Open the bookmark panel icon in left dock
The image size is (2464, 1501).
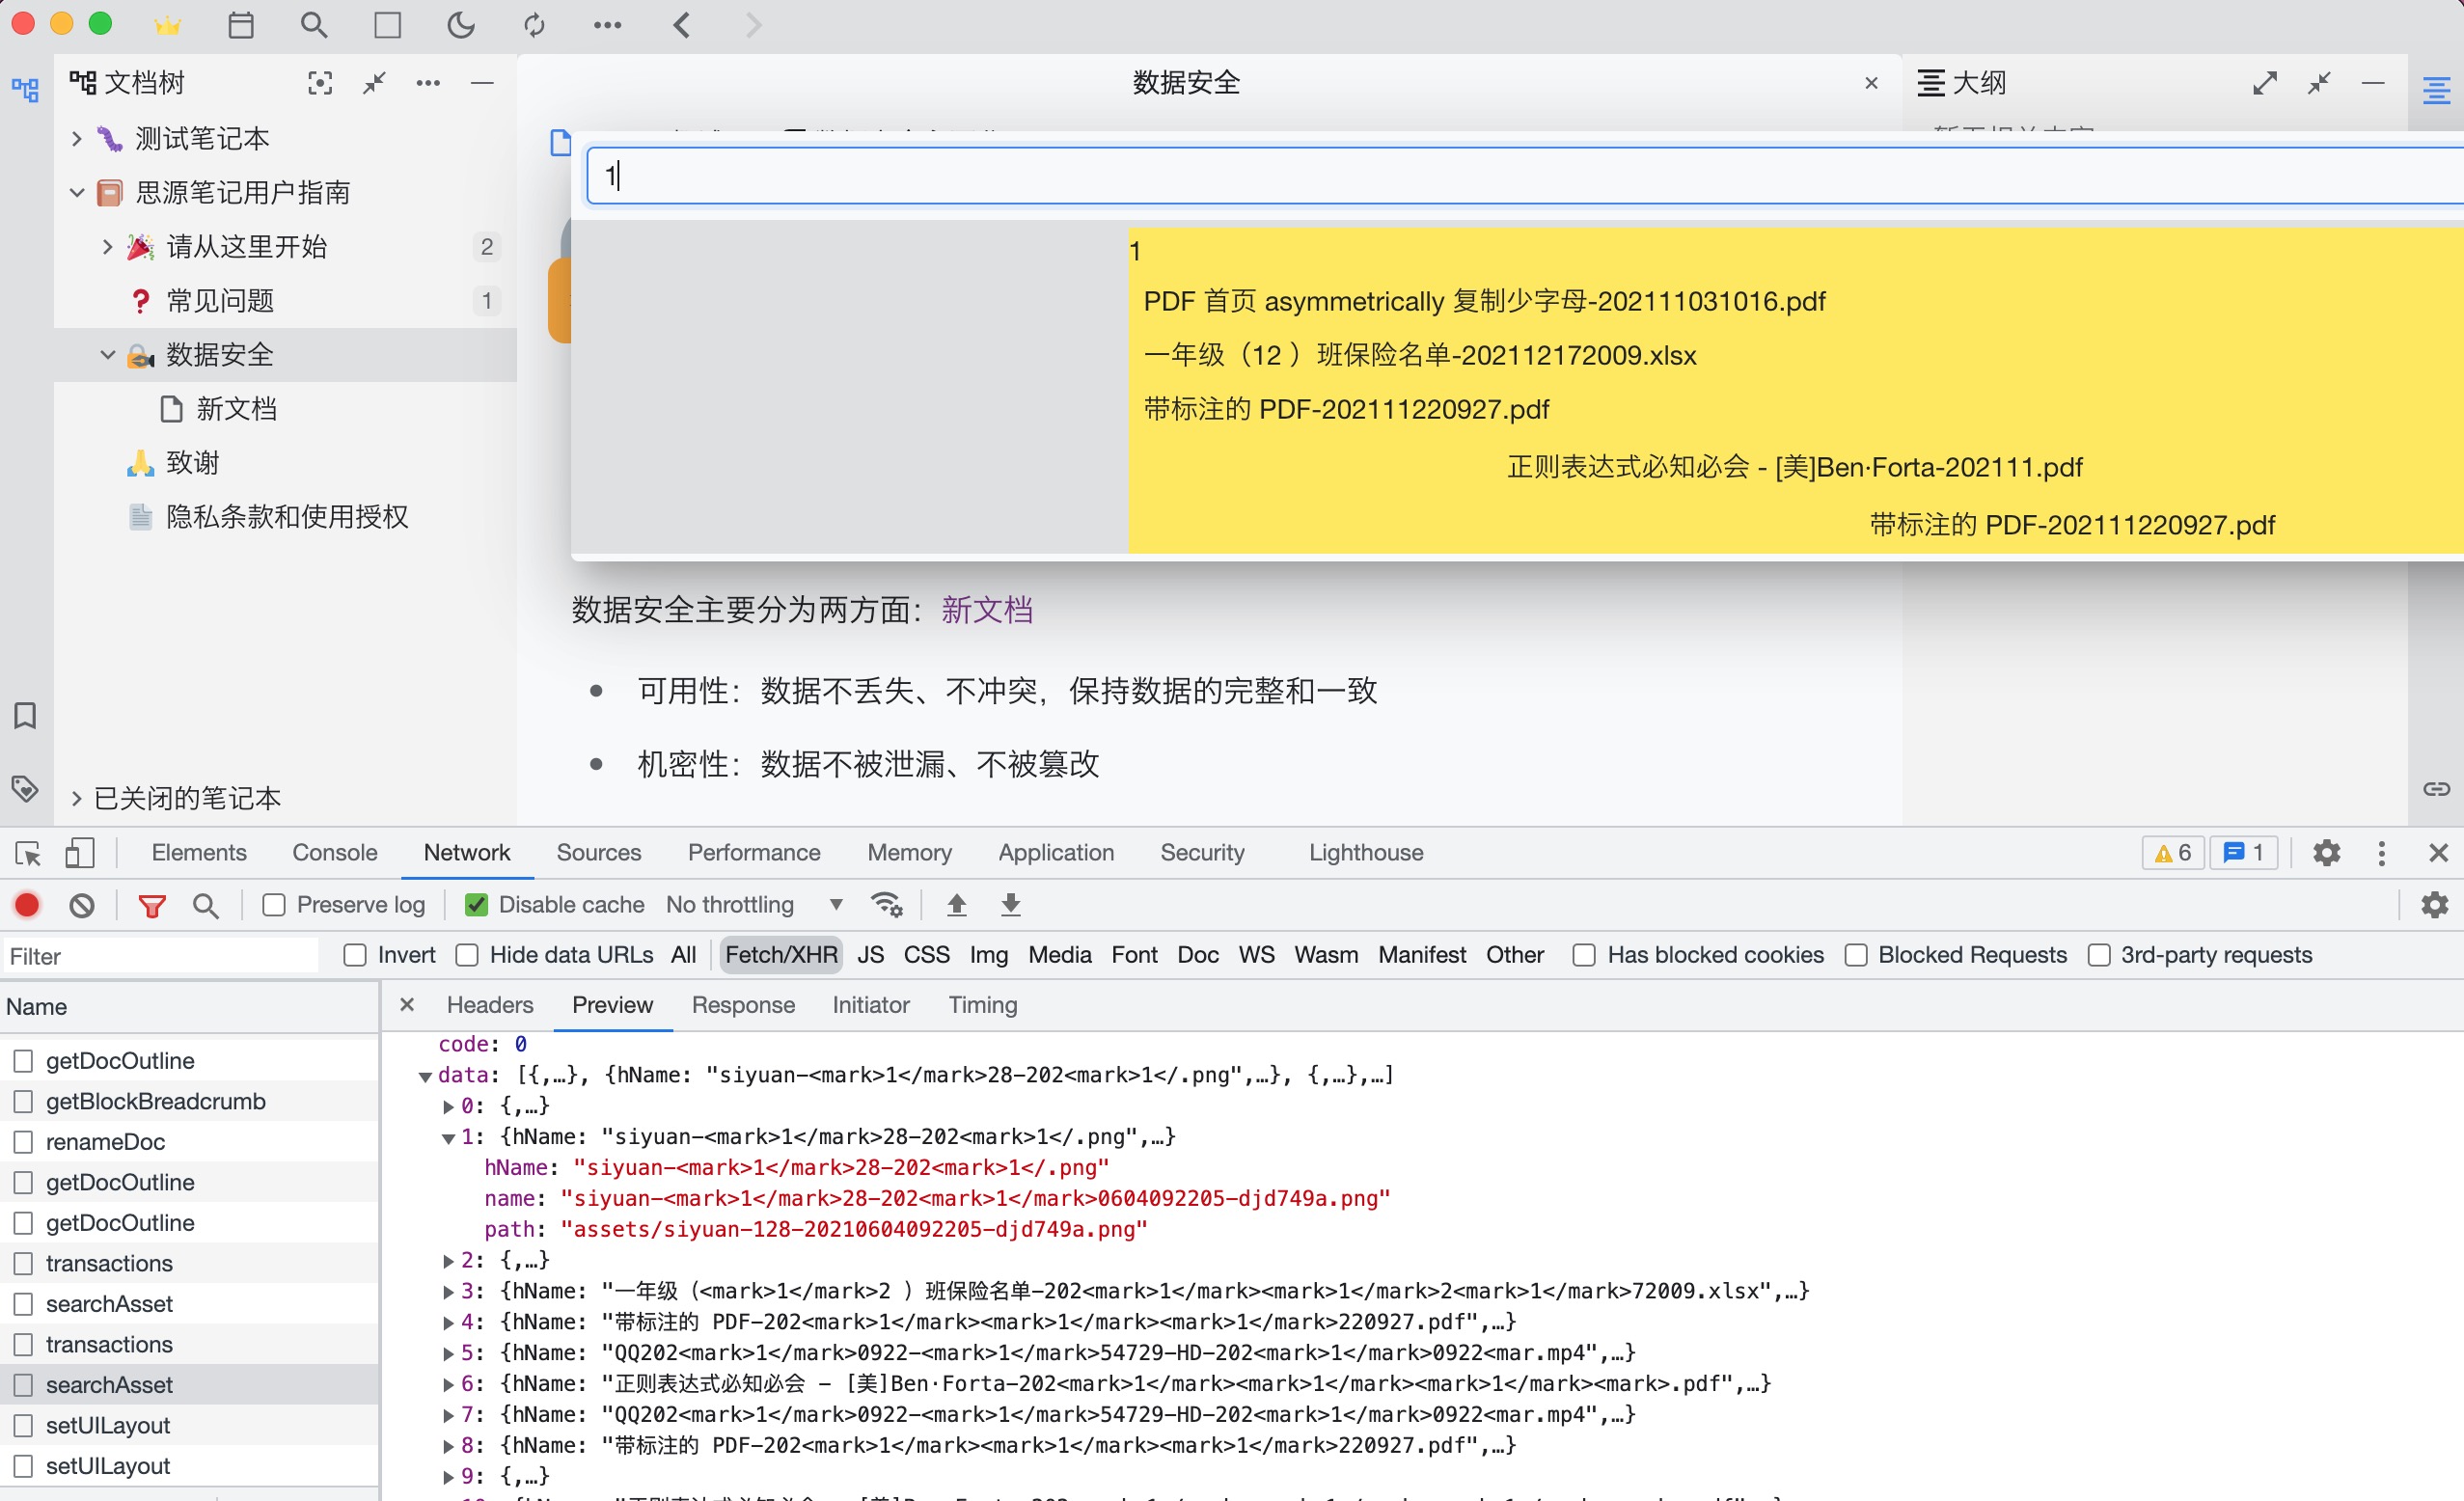click(x=25, y=716)
